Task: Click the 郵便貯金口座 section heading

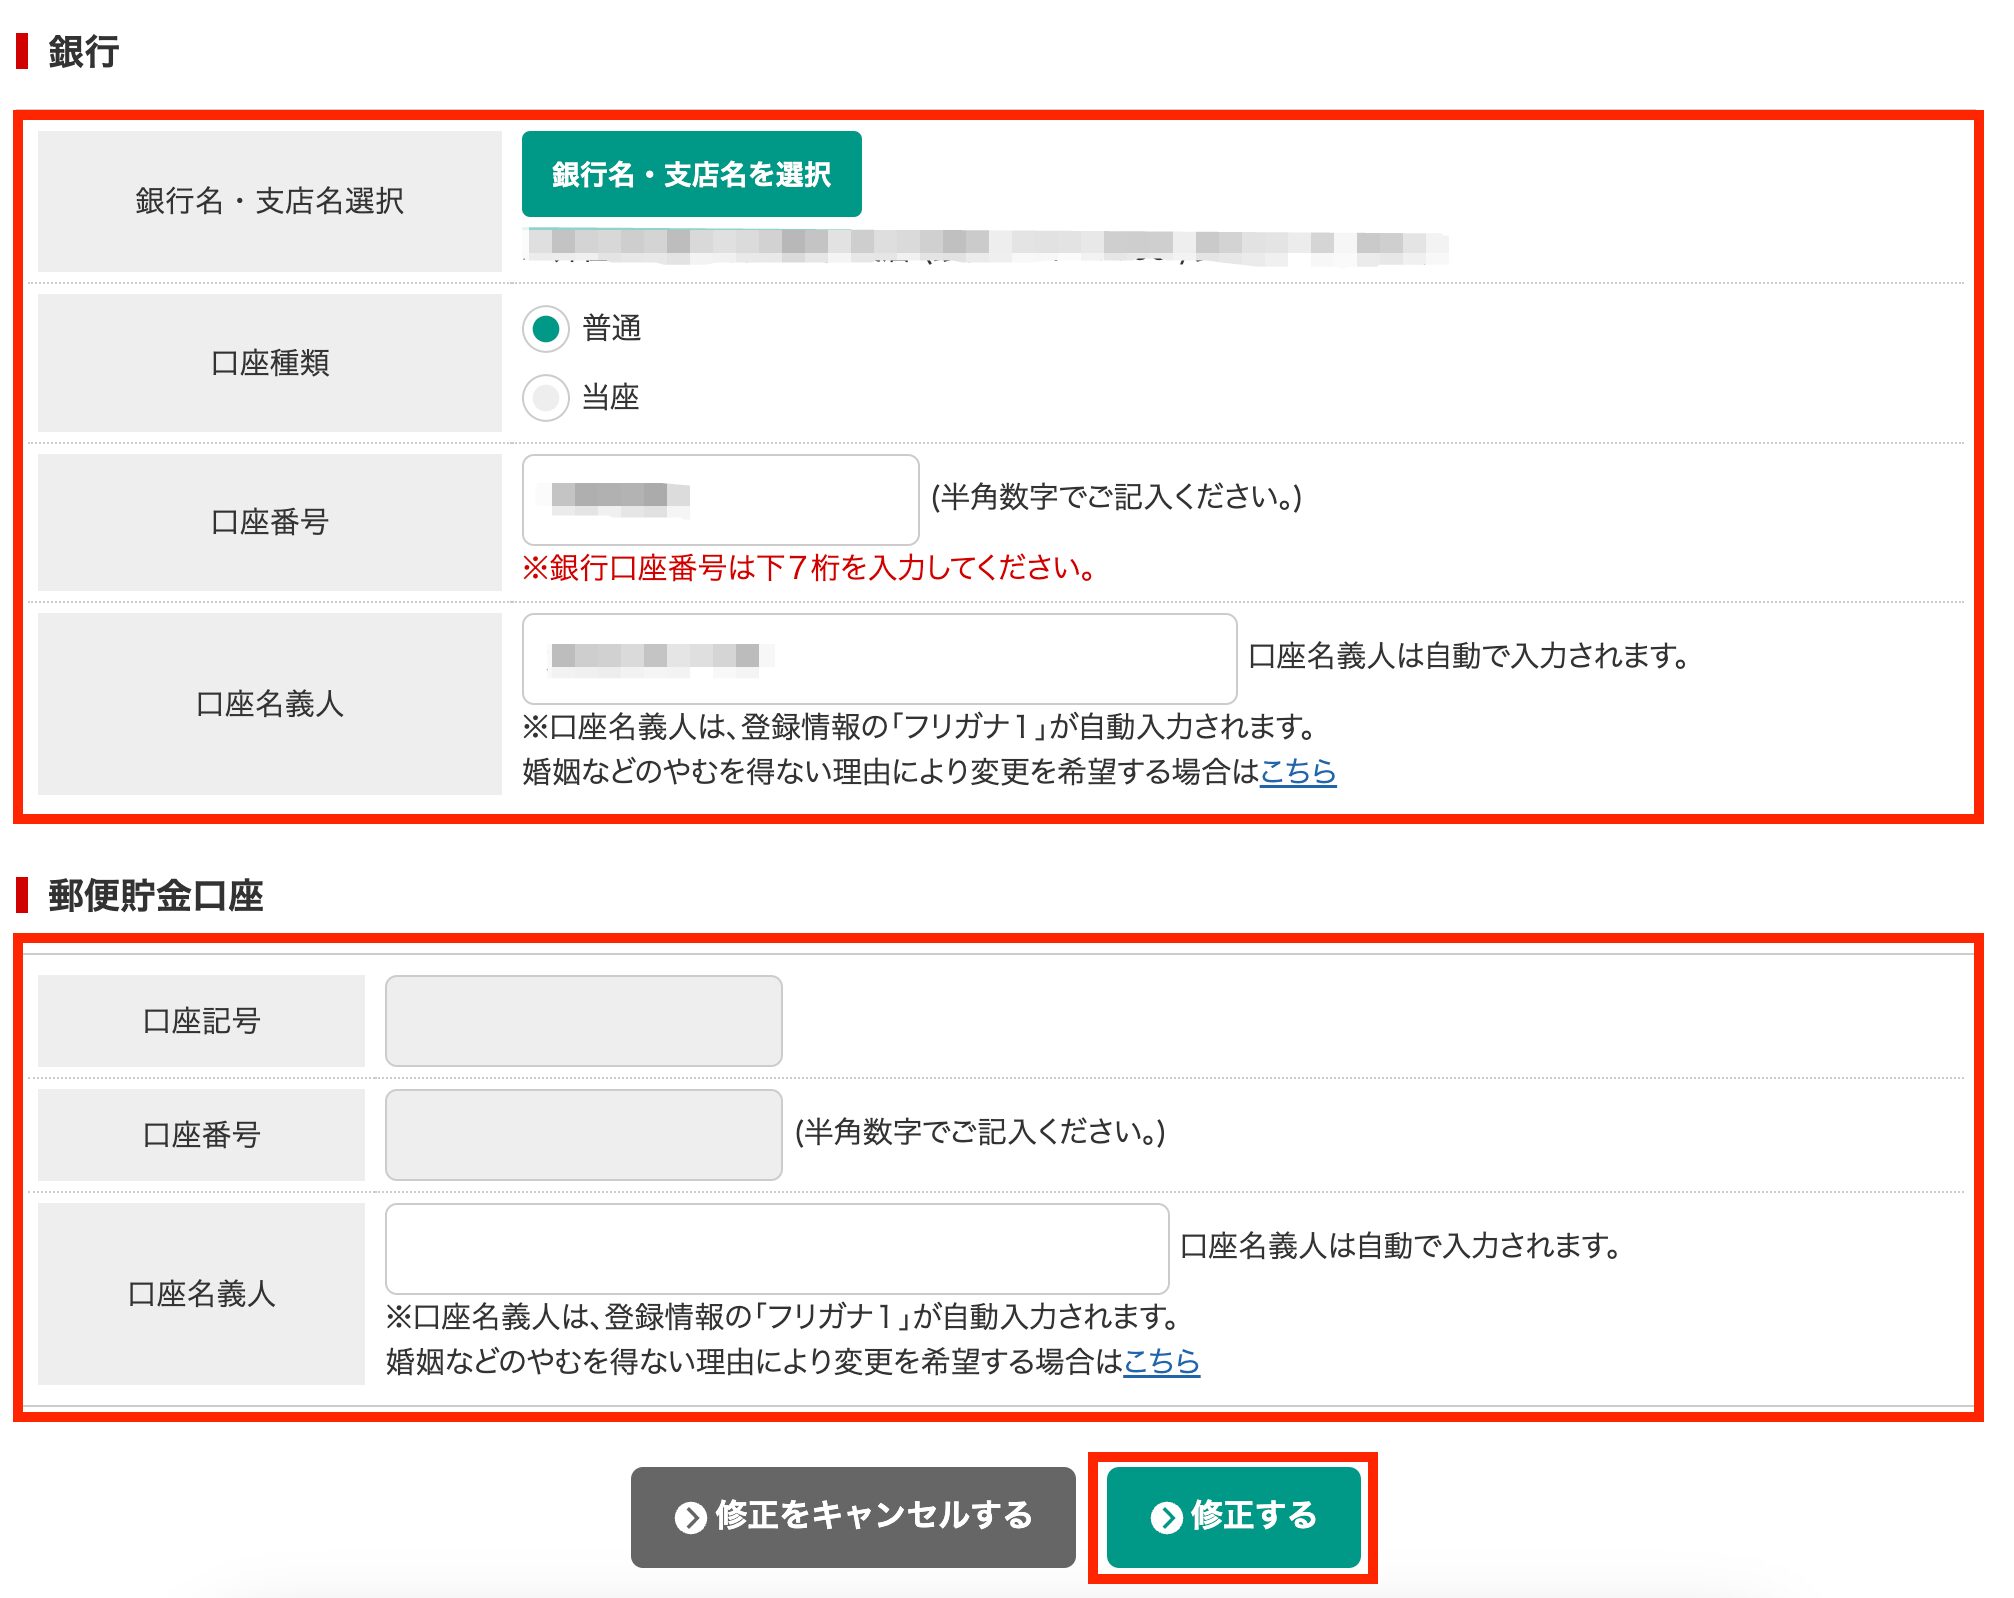Action: [156, 895]
